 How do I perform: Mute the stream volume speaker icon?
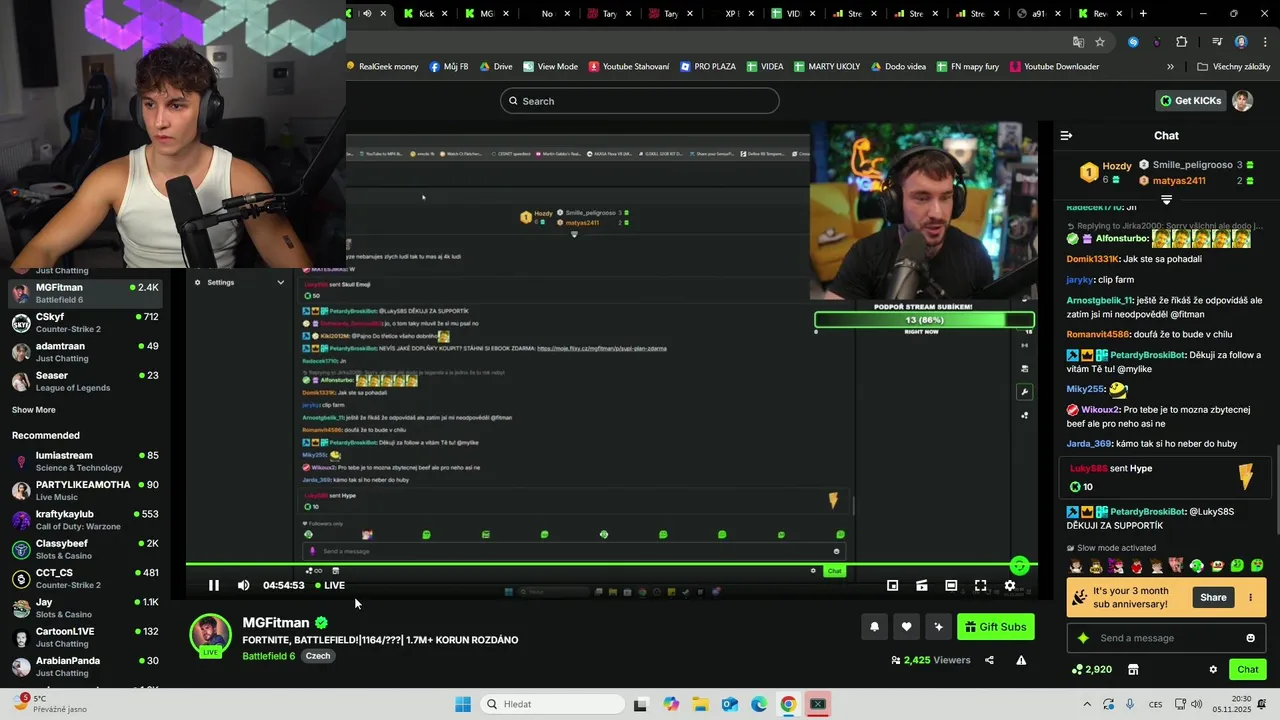(x=243, y=586)
